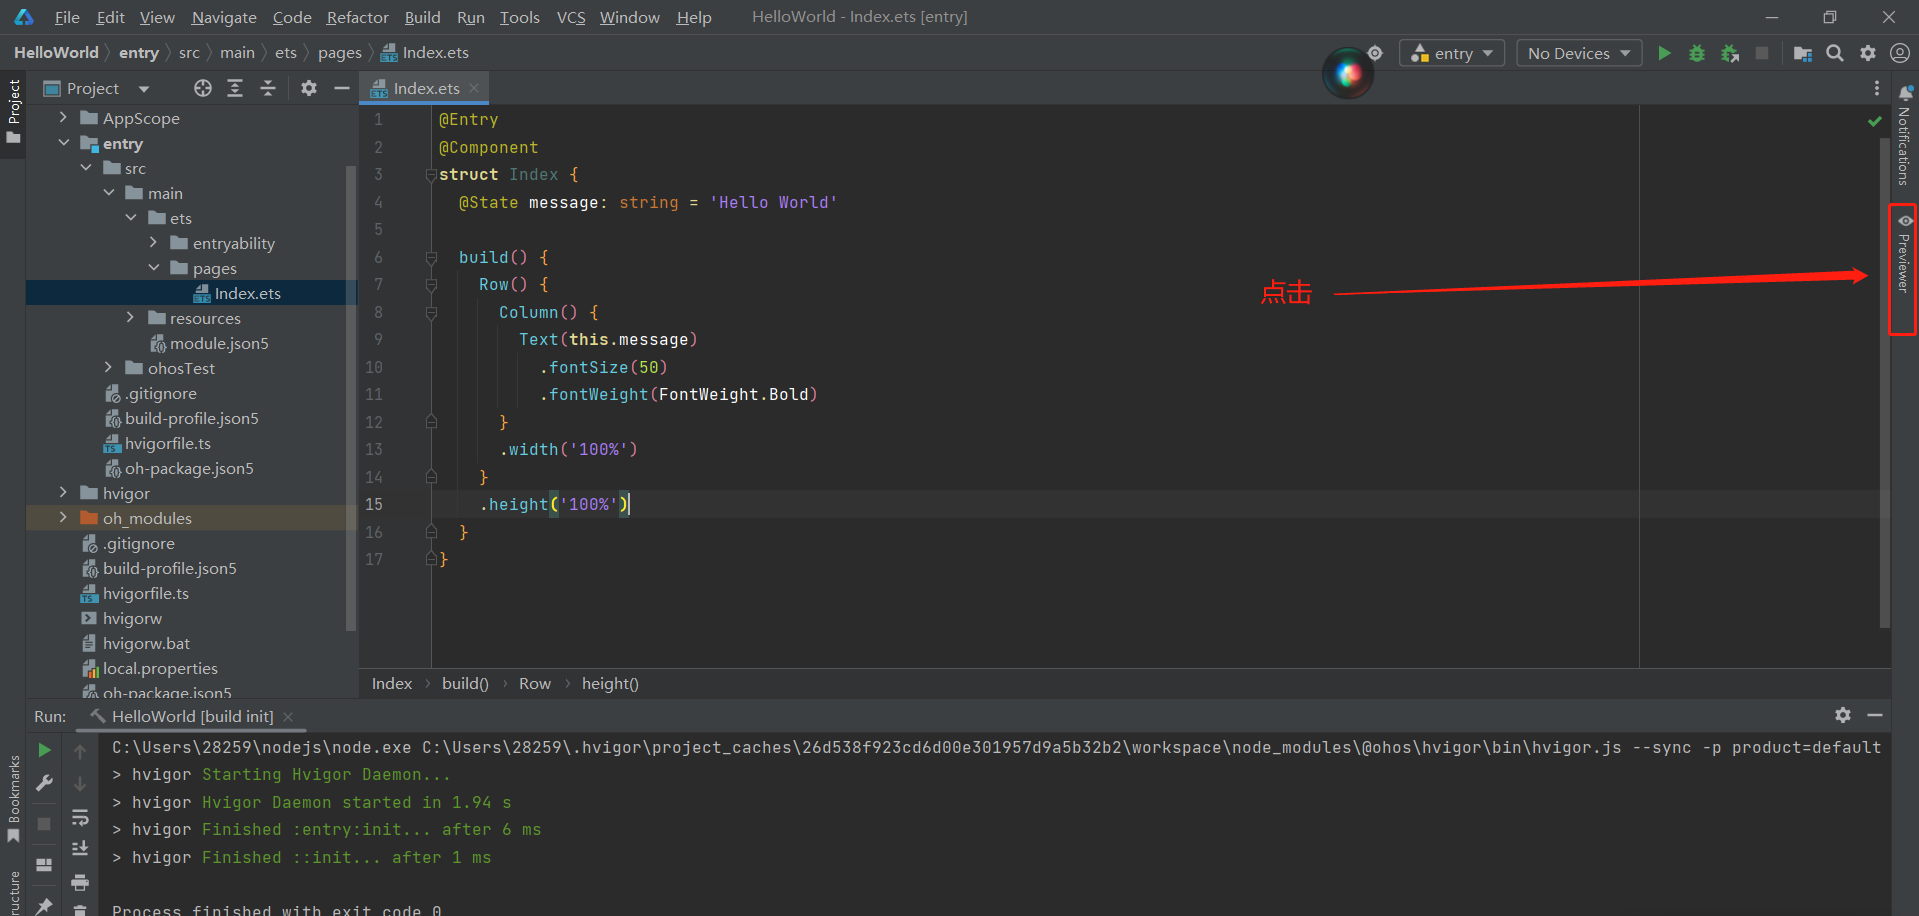Toggle fold marker on struct Index line
The height and width of the screenshot is (916, 1919).
pyautogui.click(x=431, y=175)
